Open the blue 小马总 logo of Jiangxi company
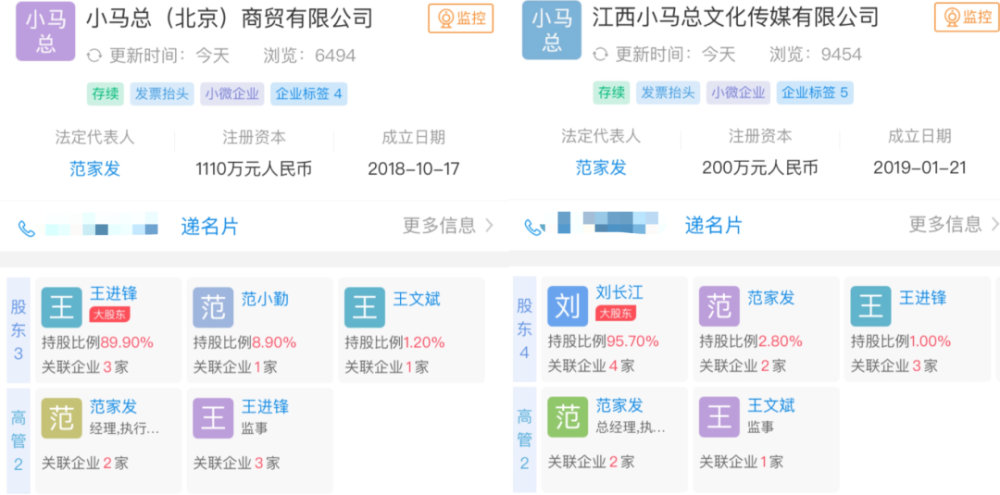1000x495 pixels. (x=552, y=31)
